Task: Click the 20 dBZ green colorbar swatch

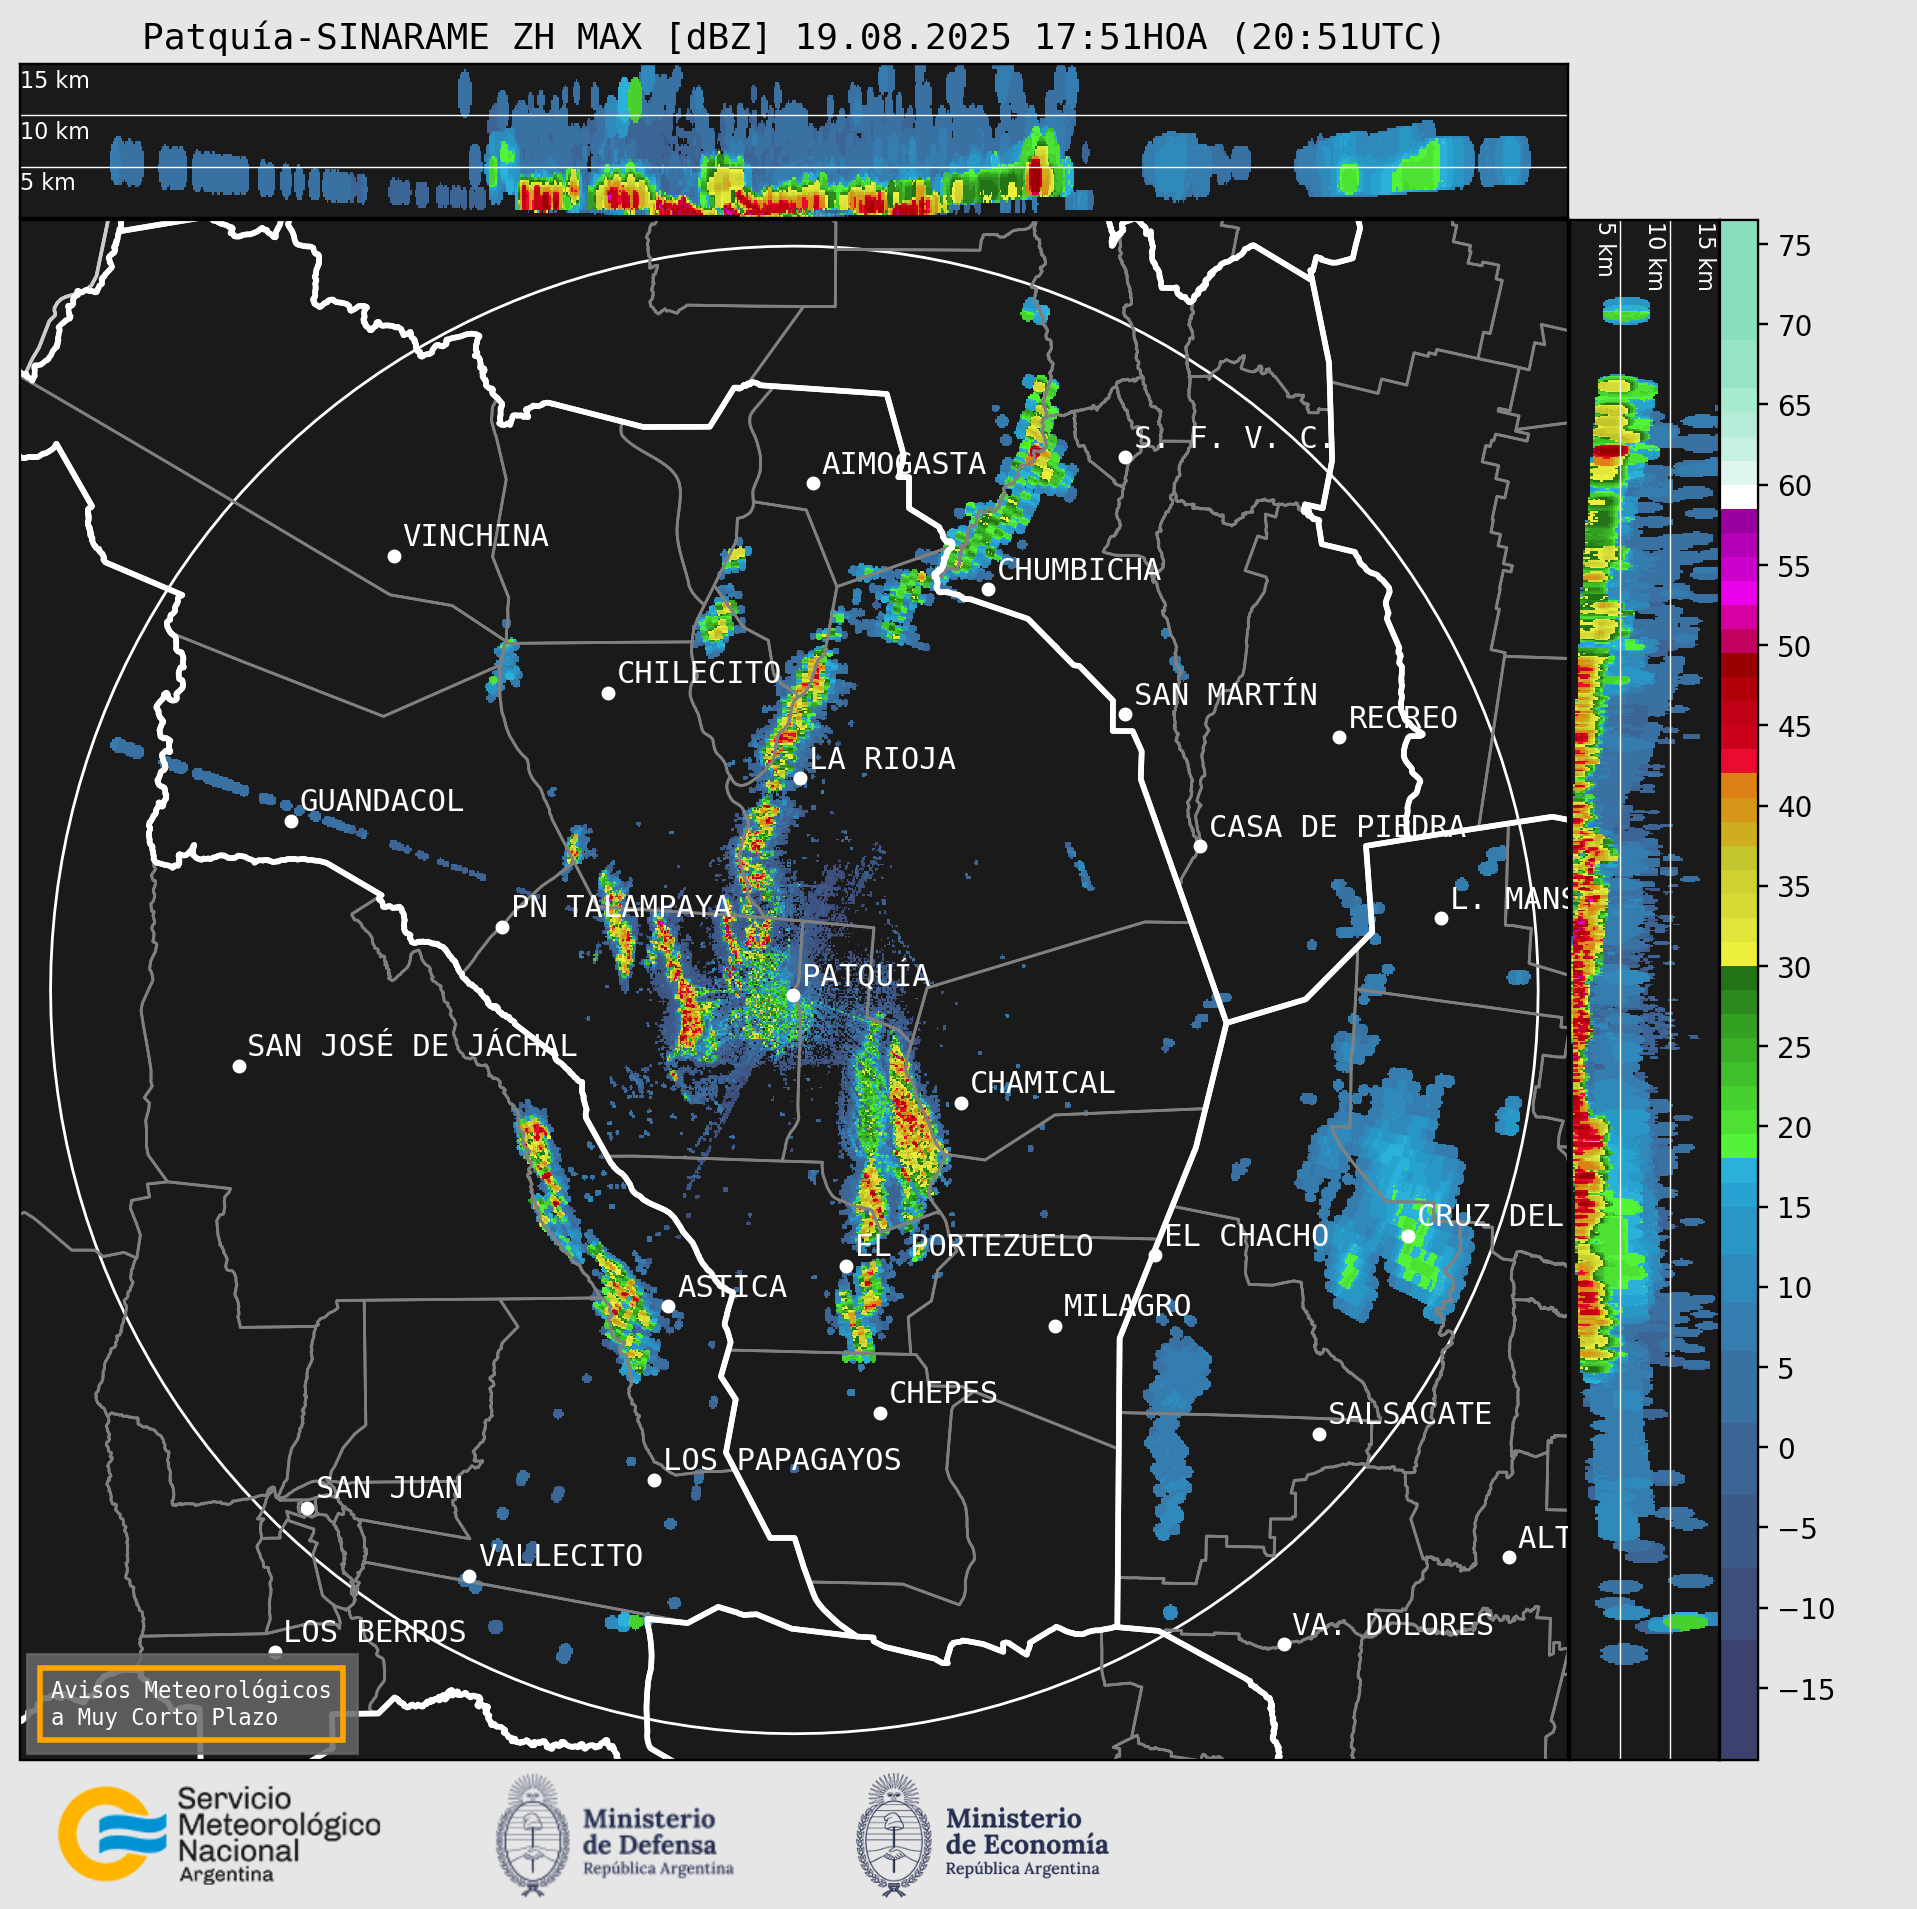Action: coord(1739,1135)
